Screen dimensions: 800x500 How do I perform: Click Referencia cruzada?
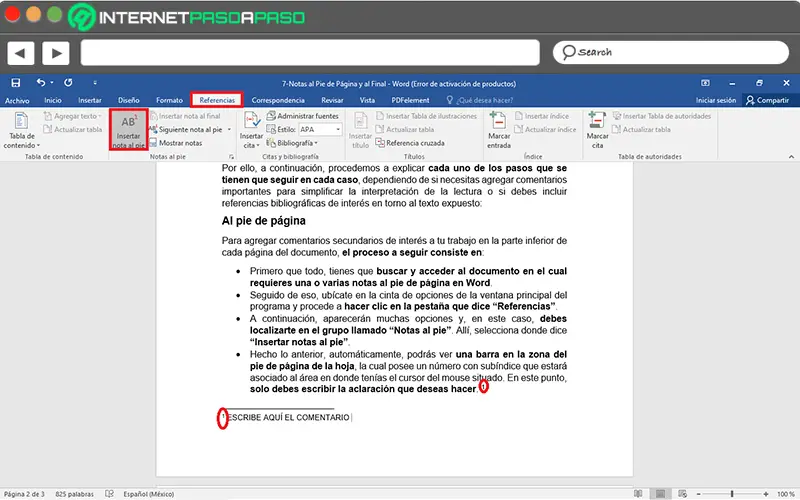tap(410, 143)
